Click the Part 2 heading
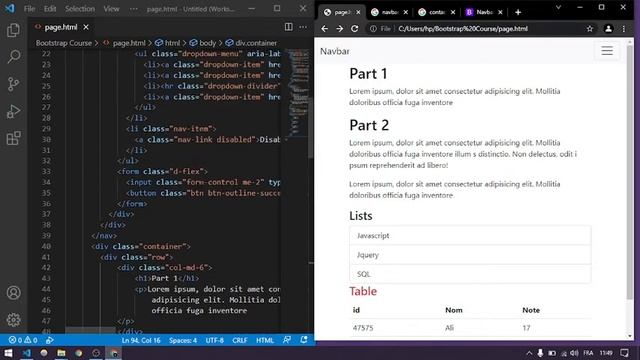Viewport: 640px width, 360px height. (x=369, y=125)
